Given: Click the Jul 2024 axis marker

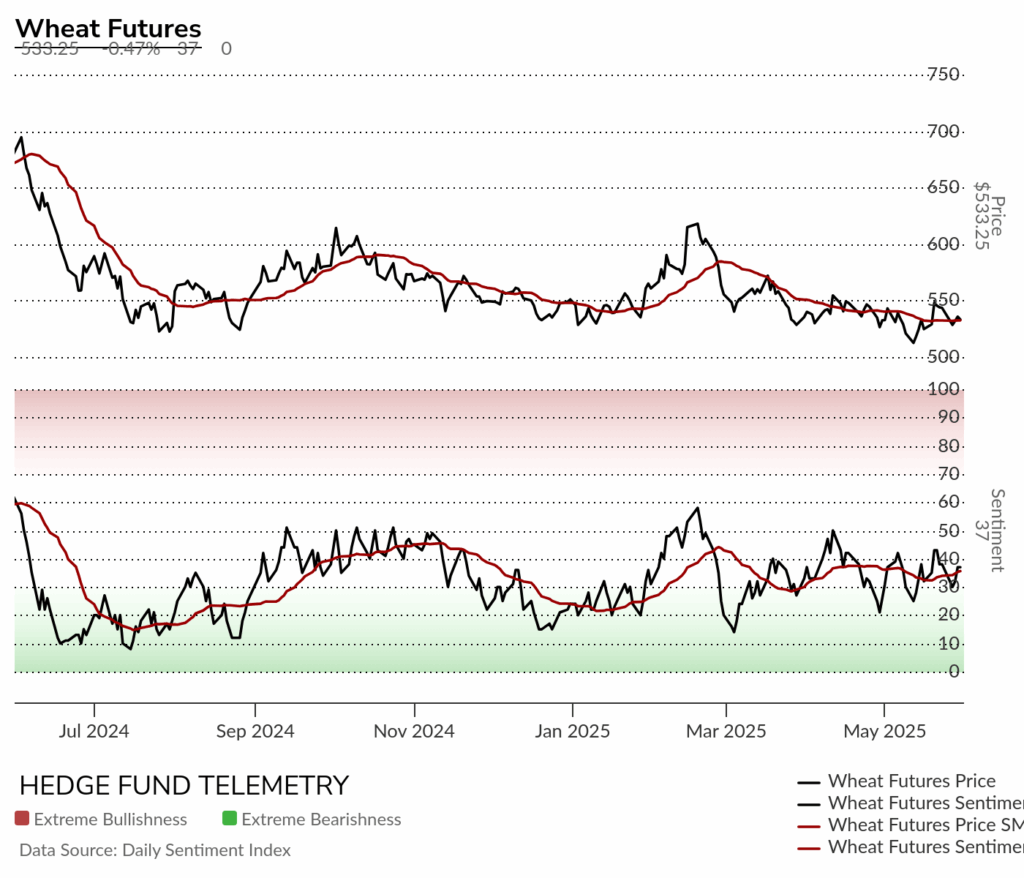Looking at the screenshot, I should (x=94, y=730).
